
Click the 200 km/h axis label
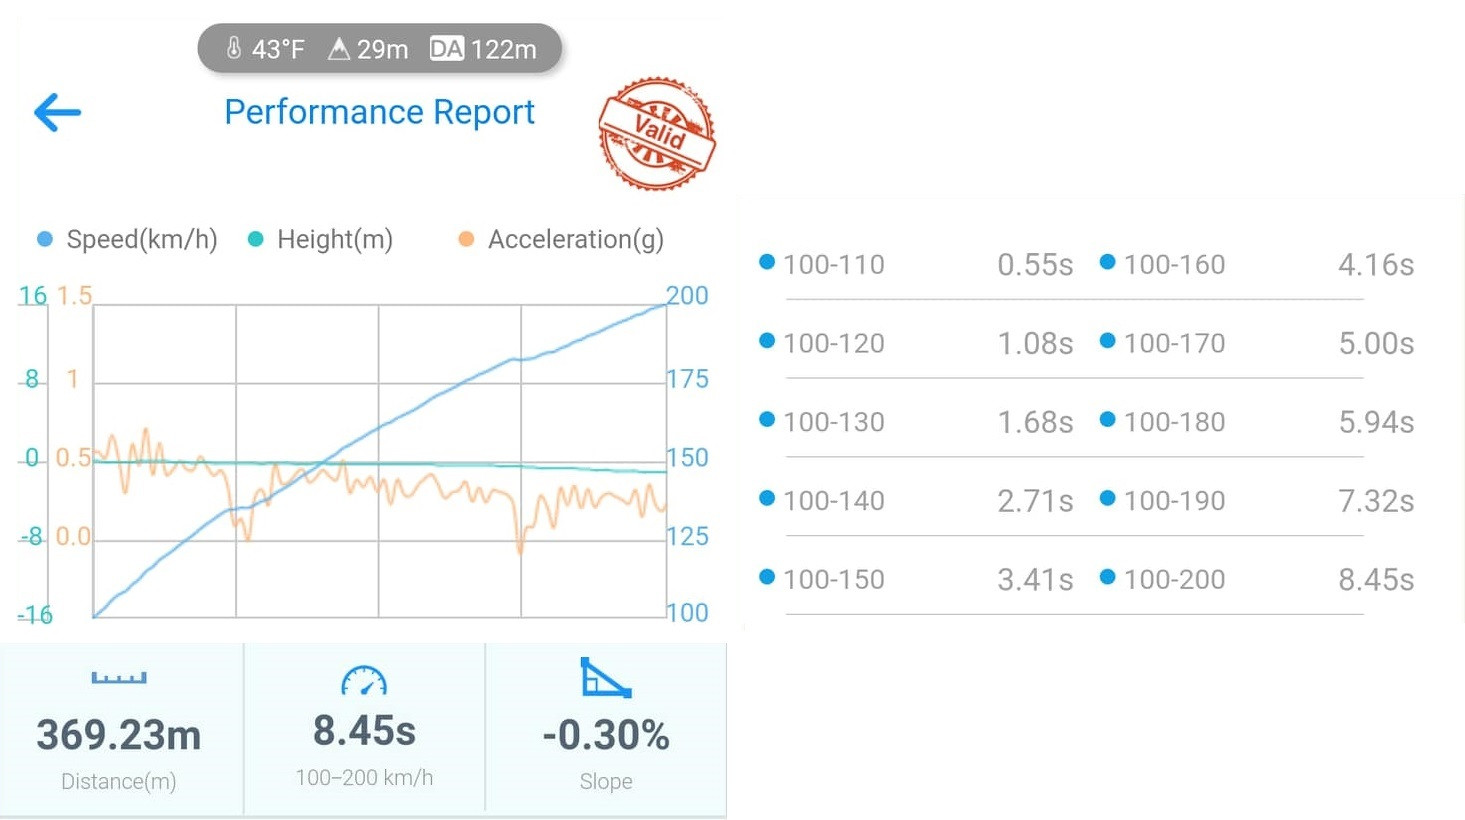687,295
